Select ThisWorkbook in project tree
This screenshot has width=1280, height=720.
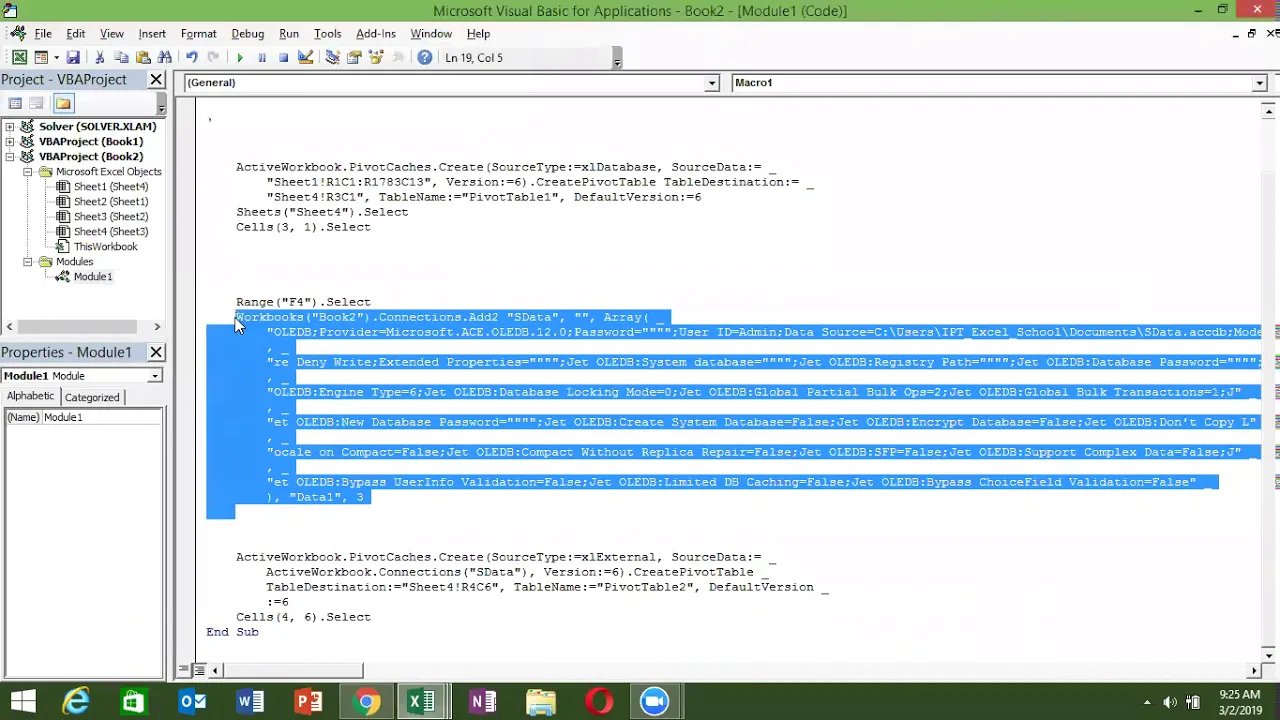pyautogui.click(x=105, y=247)
